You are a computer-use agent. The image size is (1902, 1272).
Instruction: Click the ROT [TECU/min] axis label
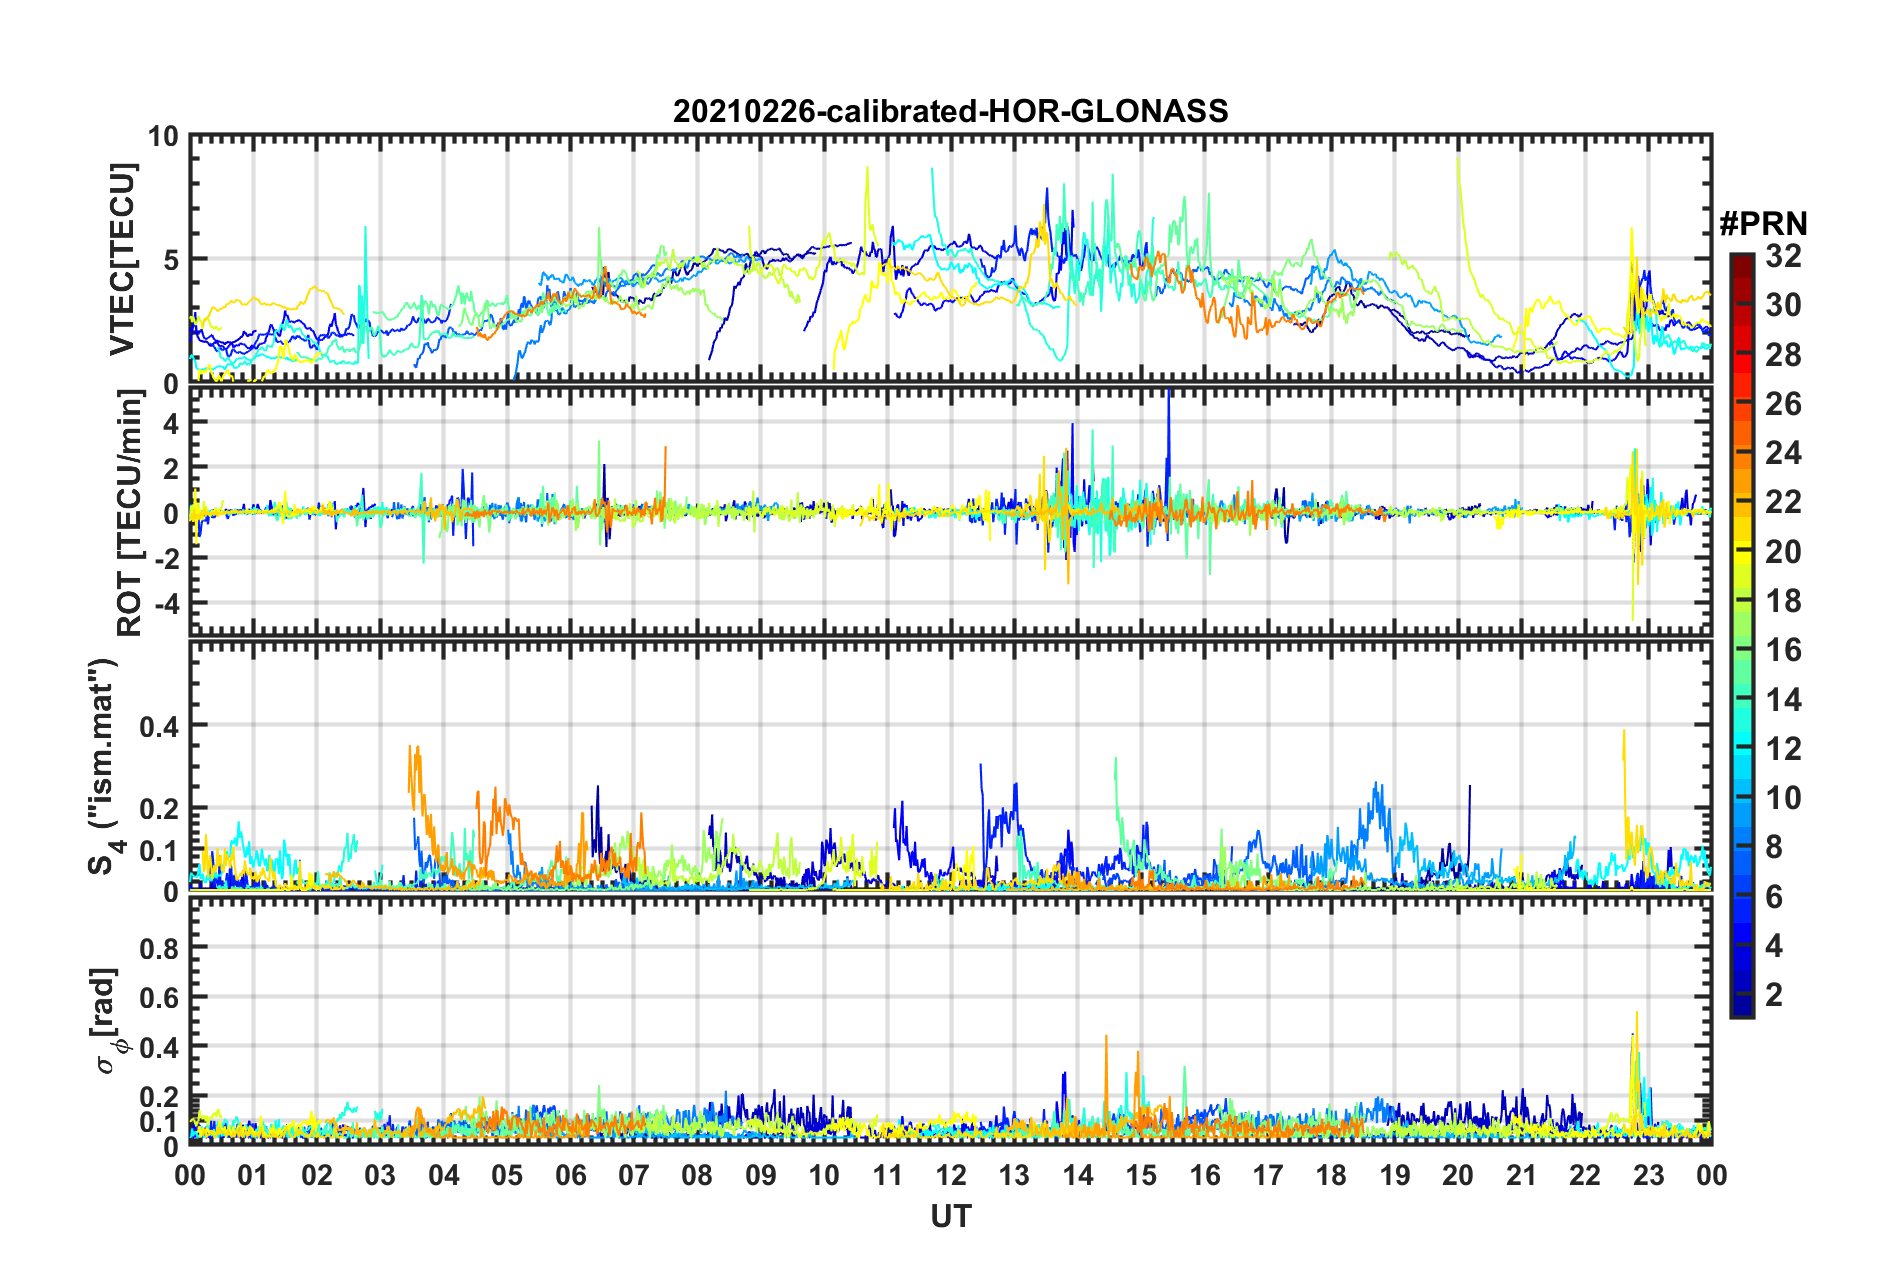point(130,513)
